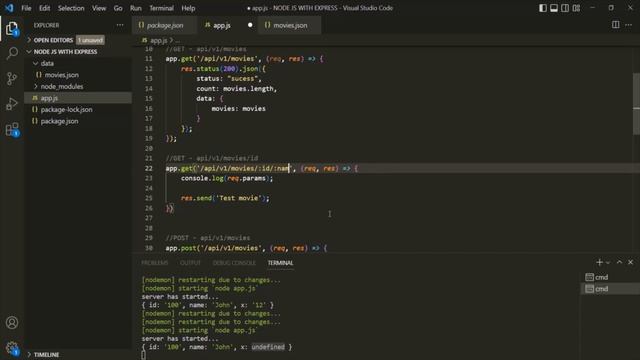Open the Help menu
Viewport: 640px width, 360px height.
click(x=188, y=8)
